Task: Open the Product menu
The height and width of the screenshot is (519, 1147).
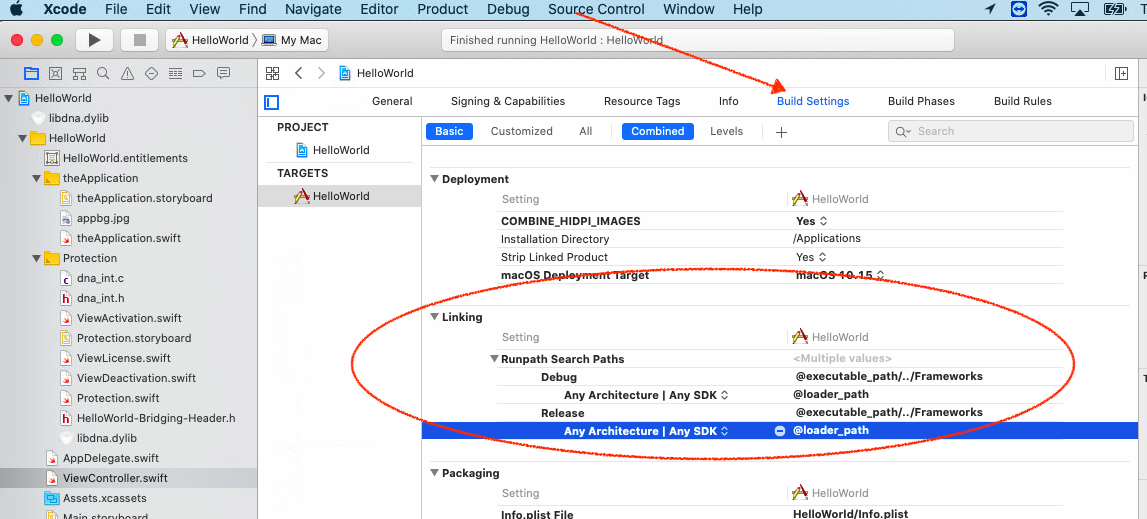Action: (x=443, y=10)
